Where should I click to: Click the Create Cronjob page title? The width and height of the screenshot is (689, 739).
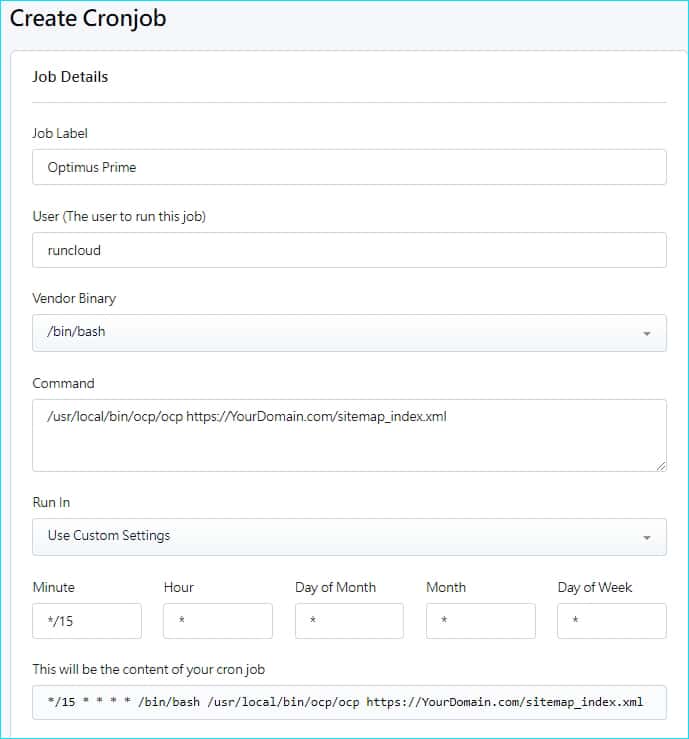pyautogui.click(x=88, y=18)
